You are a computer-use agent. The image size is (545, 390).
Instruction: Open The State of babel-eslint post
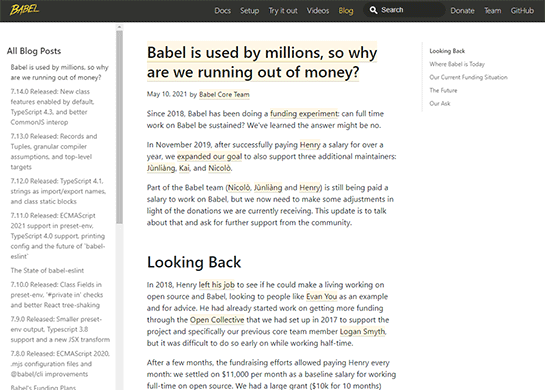tap(47, 270)
